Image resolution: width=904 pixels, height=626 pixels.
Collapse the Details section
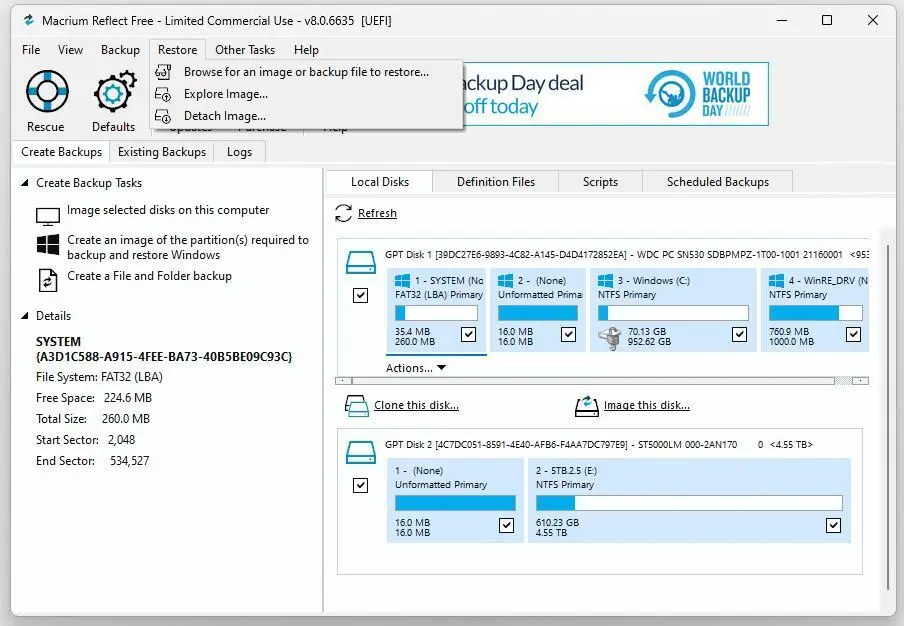25,316
